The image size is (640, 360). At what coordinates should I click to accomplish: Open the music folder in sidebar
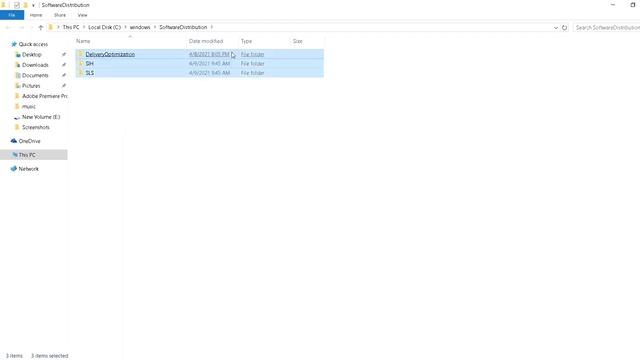(x=29, y=107)
